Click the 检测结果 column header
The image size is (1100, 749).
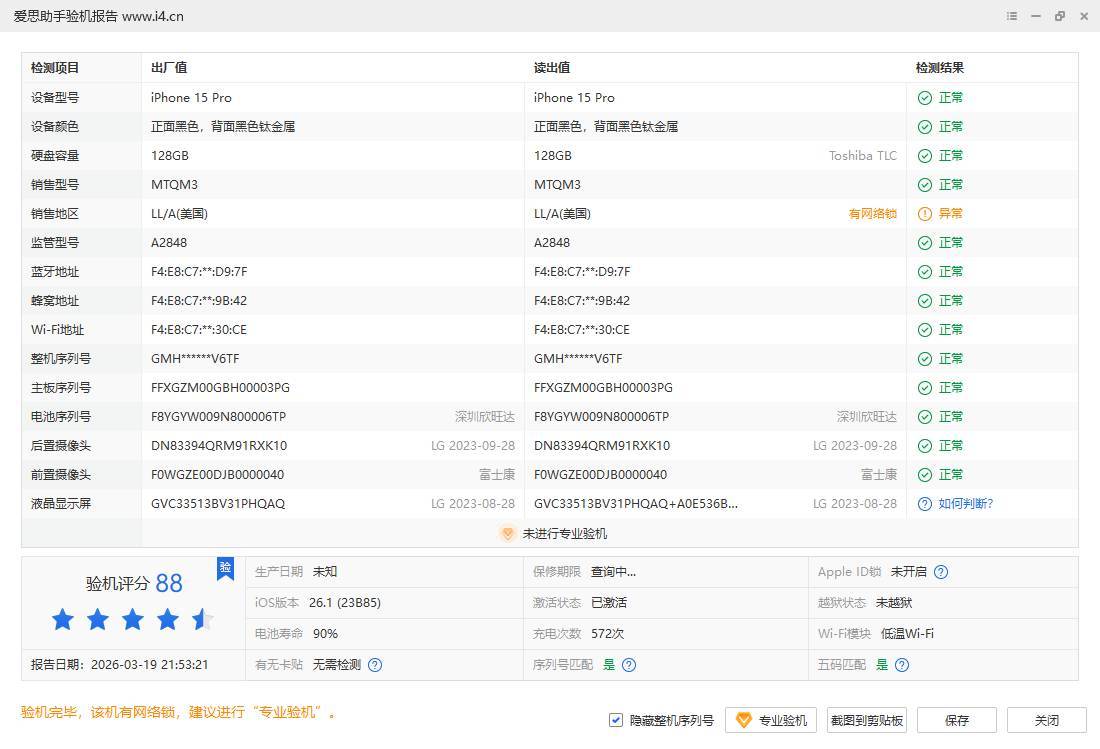(x=940, y=68)
